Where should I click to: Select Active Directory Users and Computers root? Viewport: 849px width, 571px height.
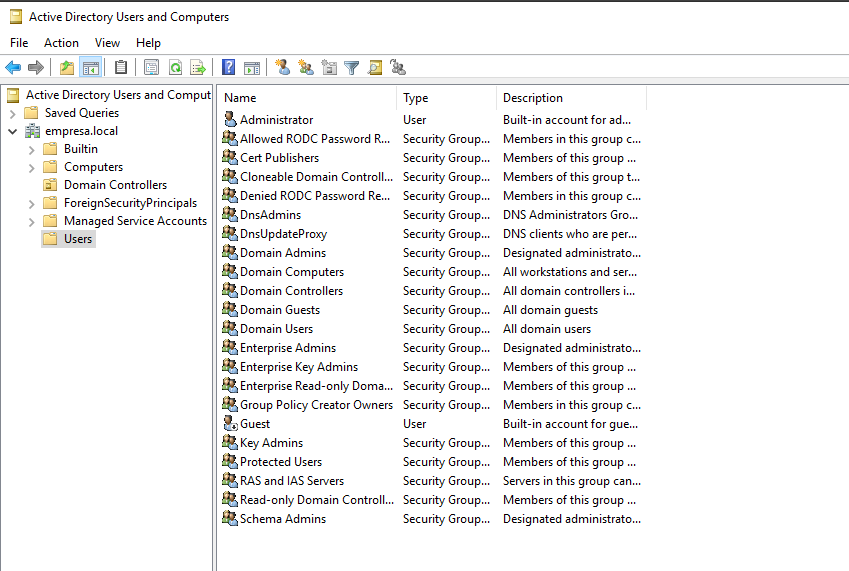[118, 95]
